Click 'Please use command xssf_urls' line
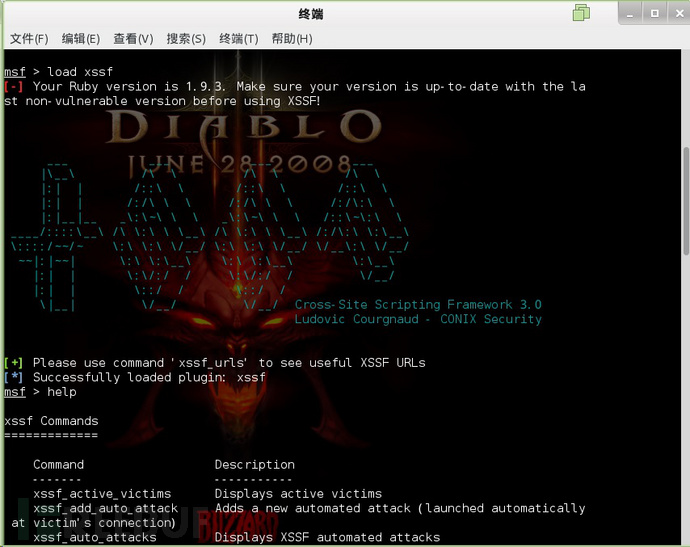This screenshot has width=690, height=547. [x=229, y=363]
